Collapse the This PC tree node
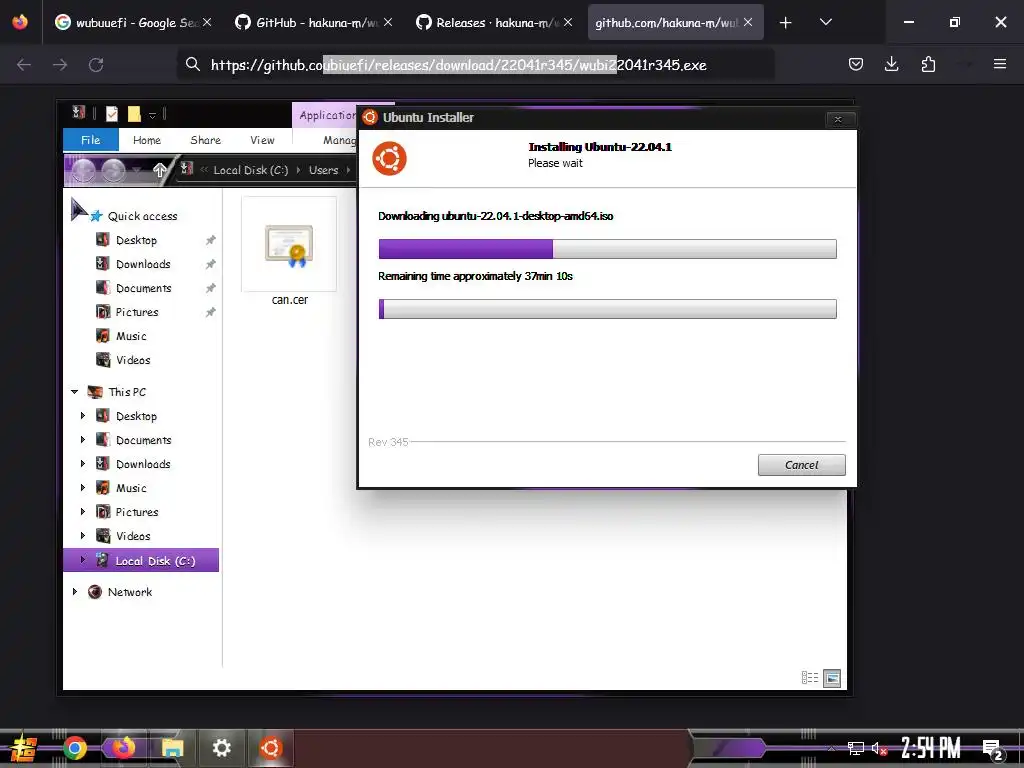Image resolution: width=1024 pixels, height=768 pixels. (74, 392)
